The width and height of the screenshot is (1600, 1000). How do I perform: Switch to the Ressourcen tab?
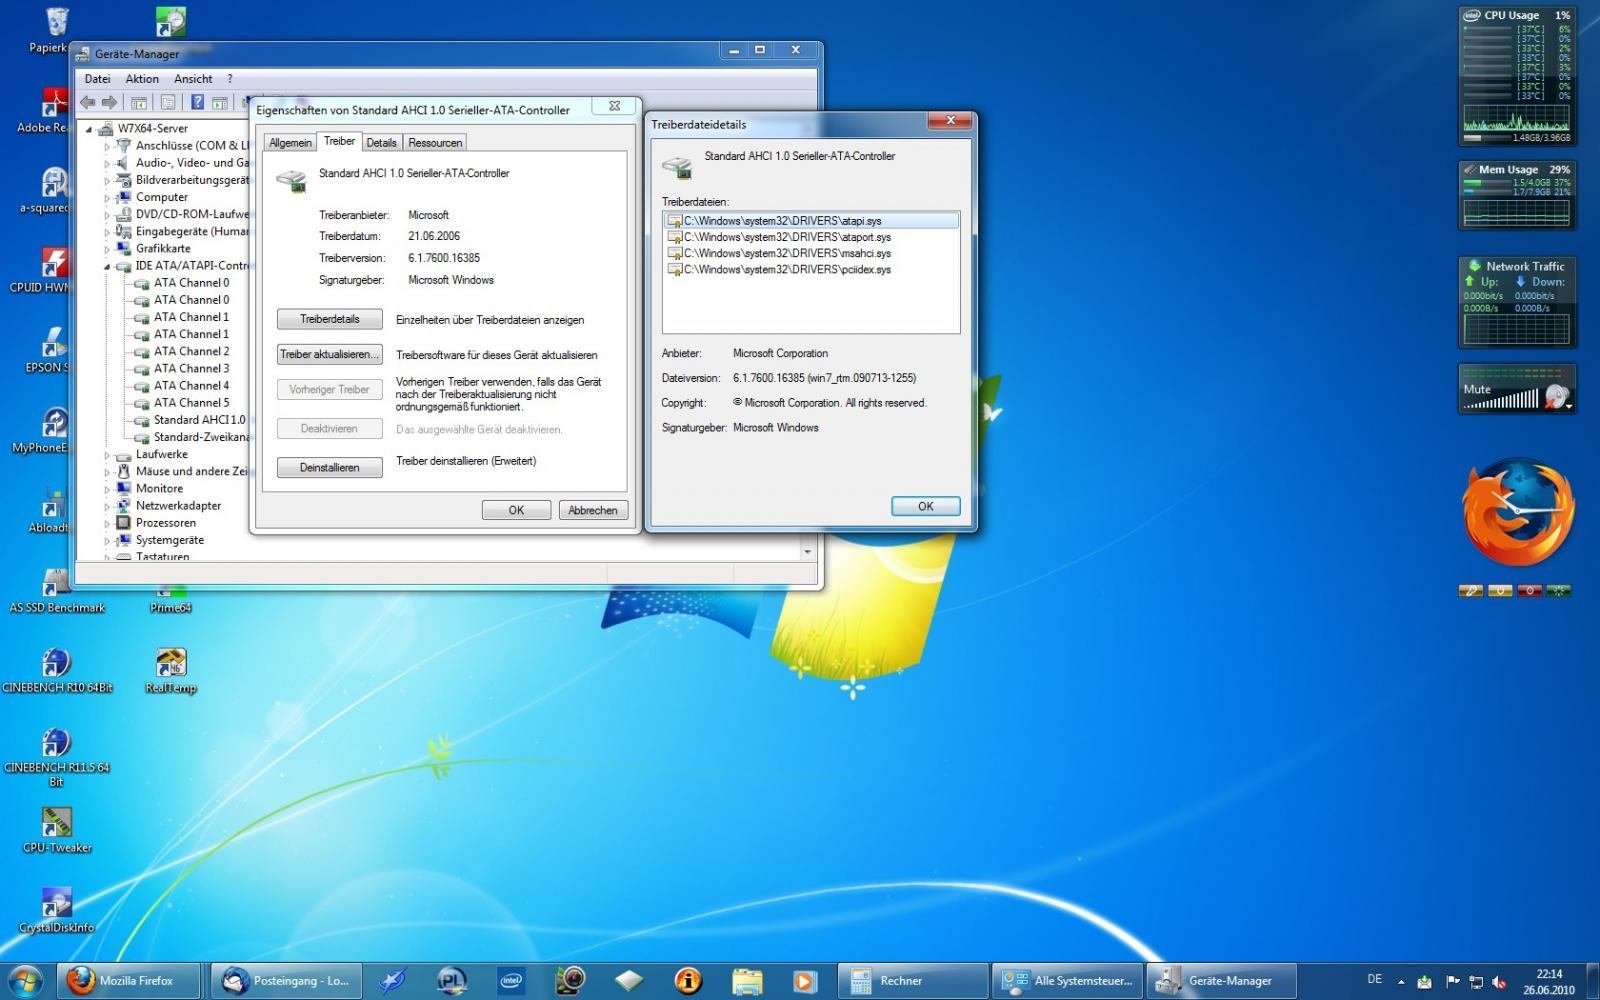click(435, 143)
